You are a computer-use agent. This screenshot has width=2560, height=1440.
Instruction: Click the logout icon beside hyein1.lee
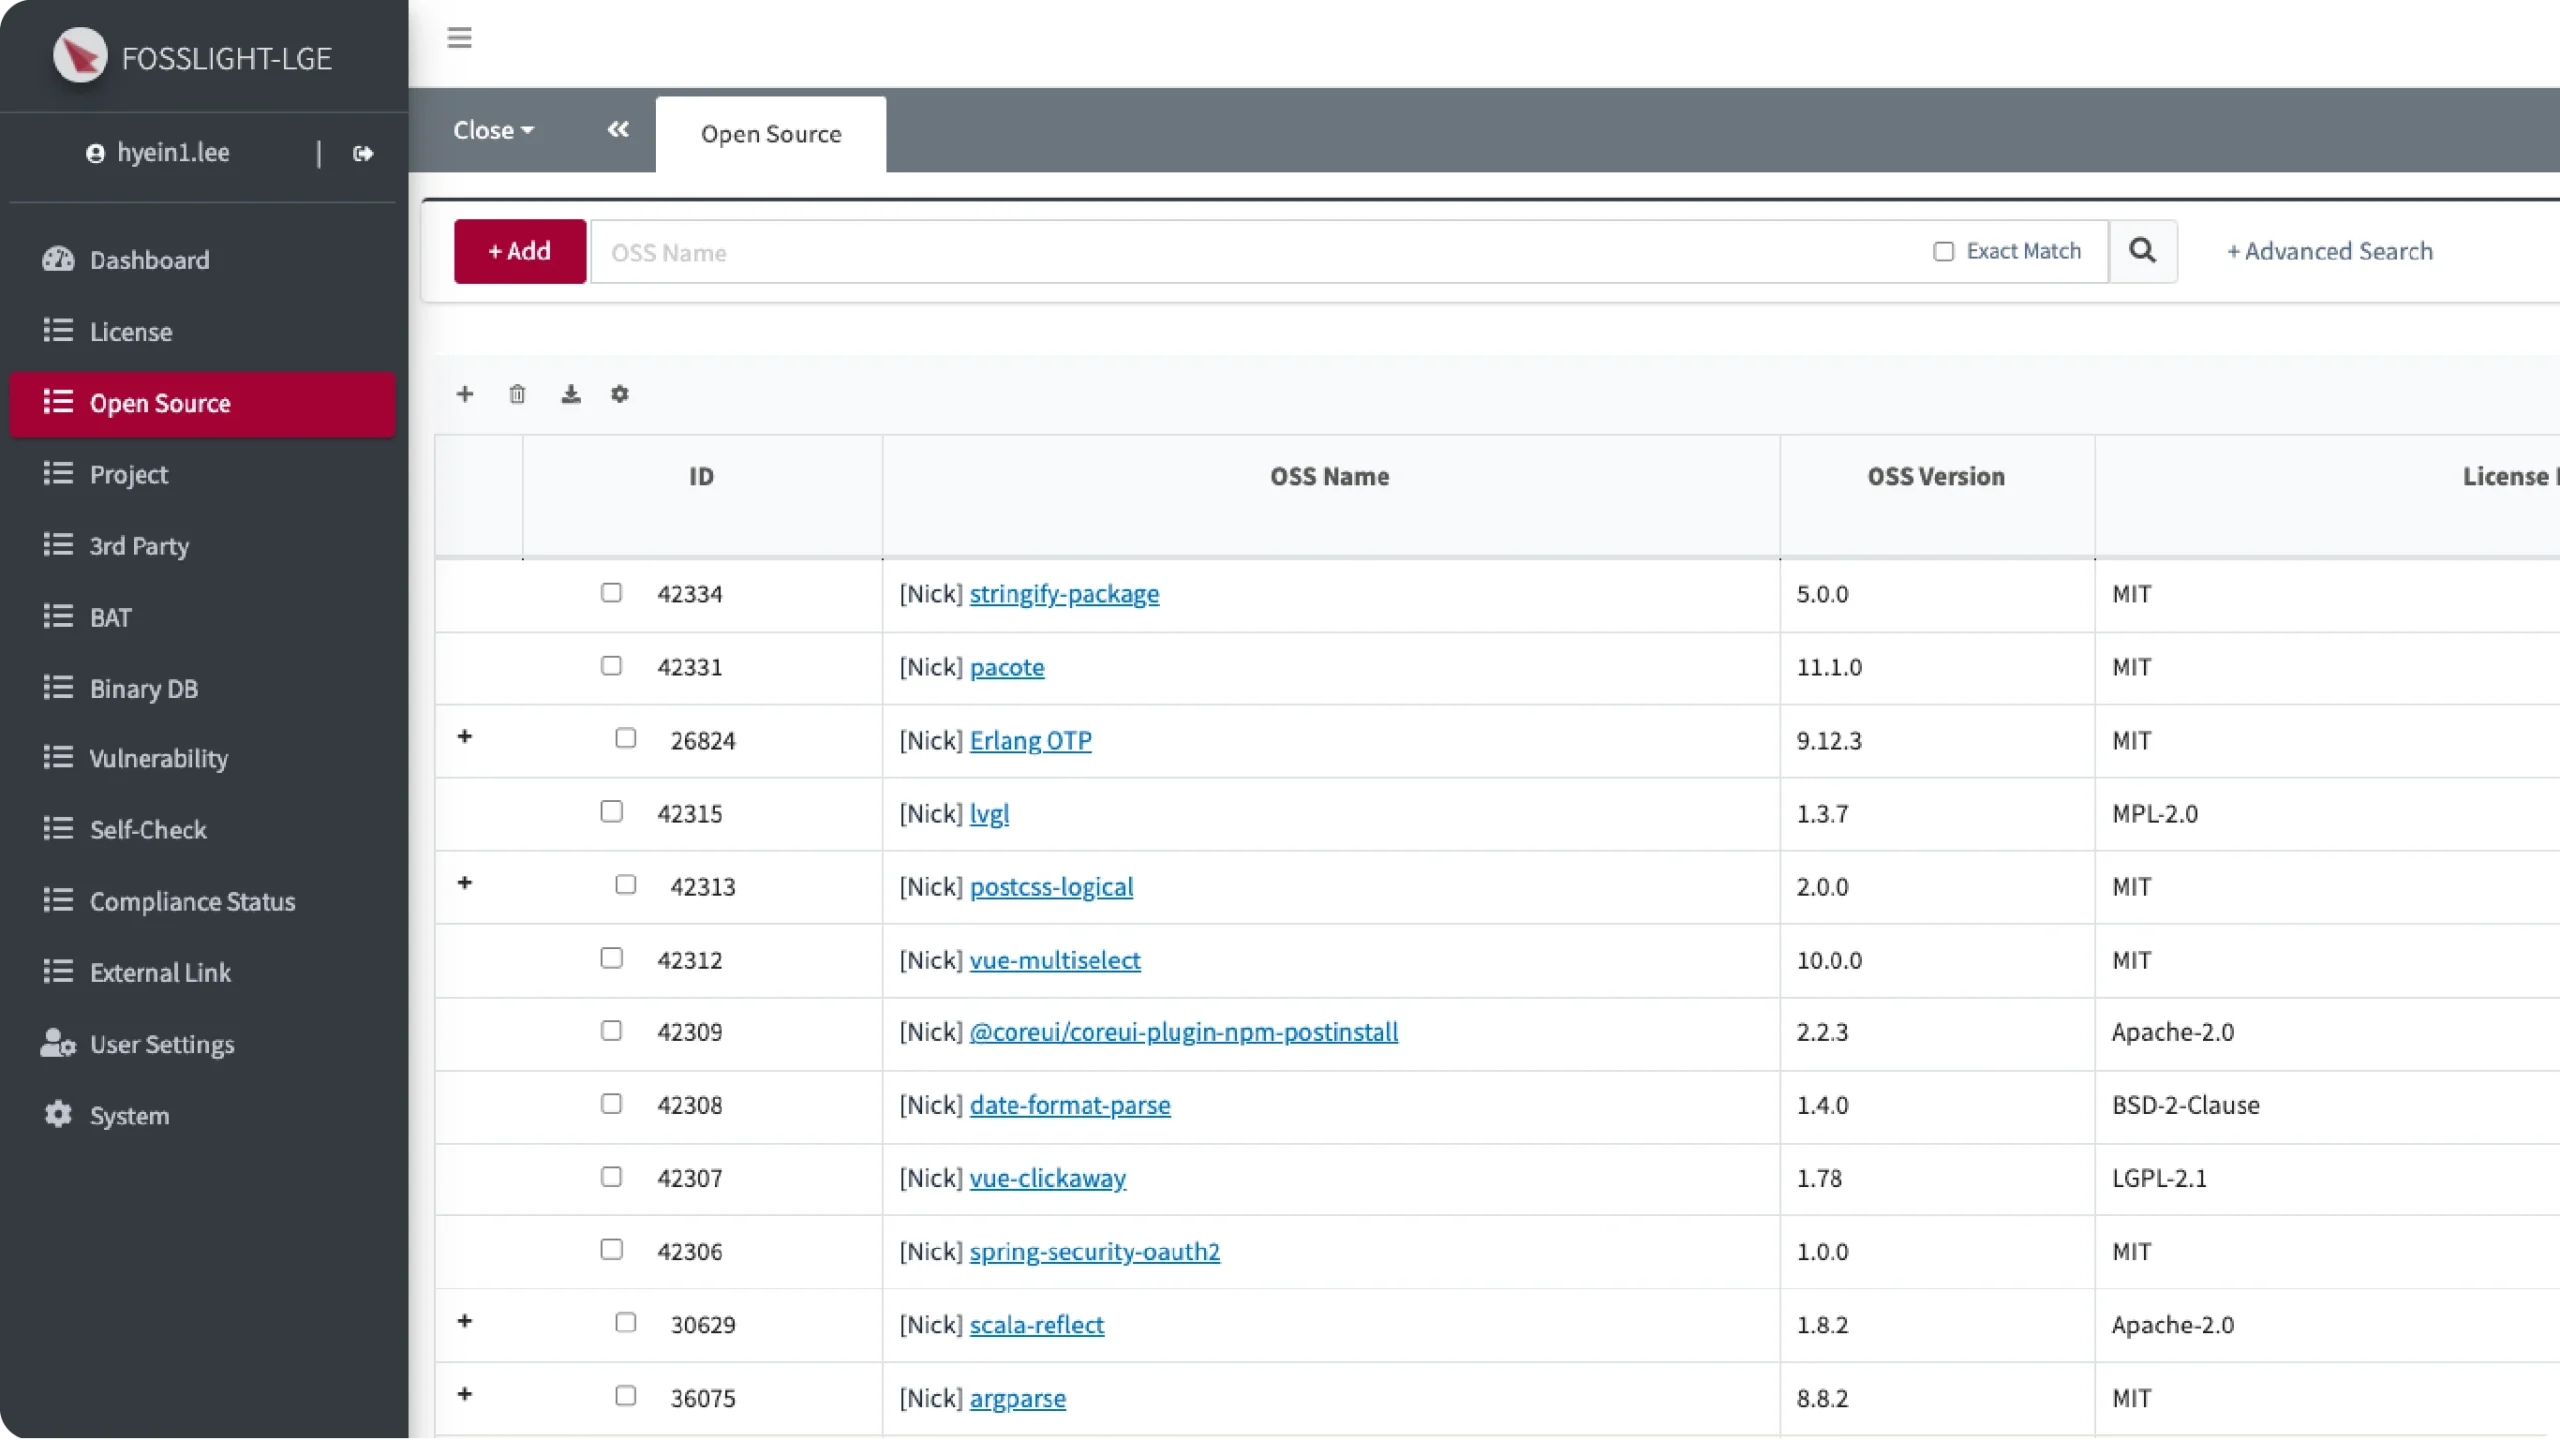click(363, 153)
